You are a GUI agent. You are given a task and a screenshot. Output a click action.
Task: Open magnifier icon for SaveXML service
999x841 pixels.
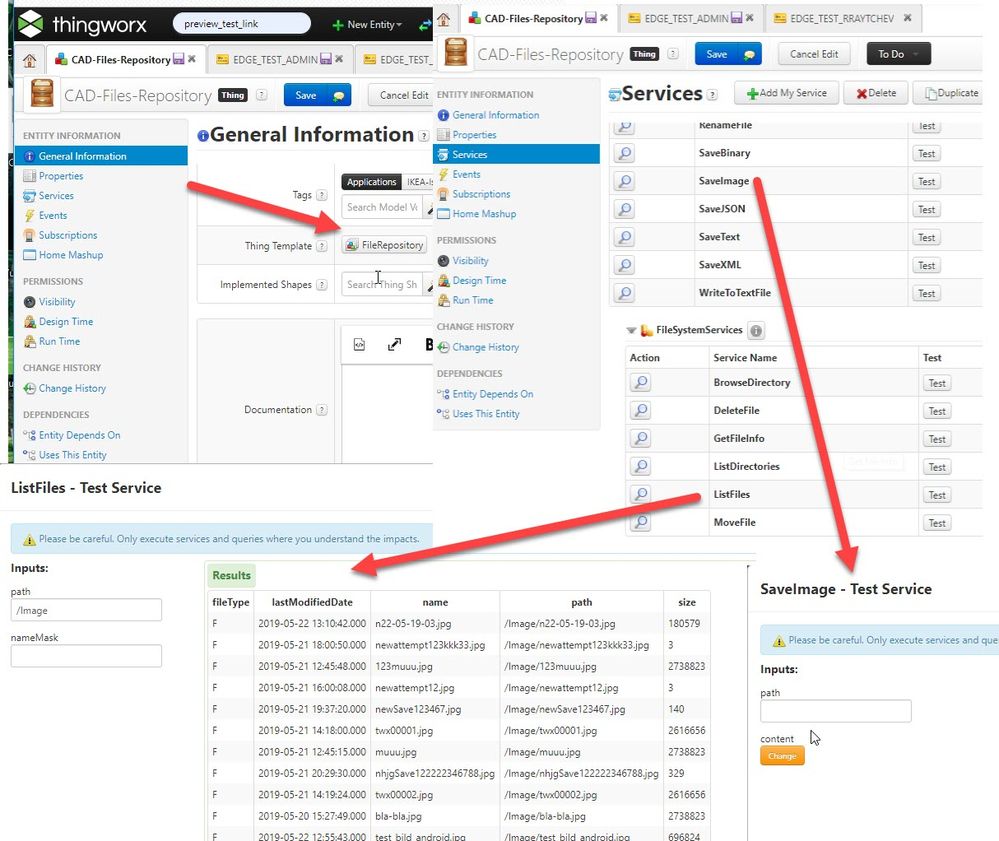pyautogui.click(x=625, y=265)
